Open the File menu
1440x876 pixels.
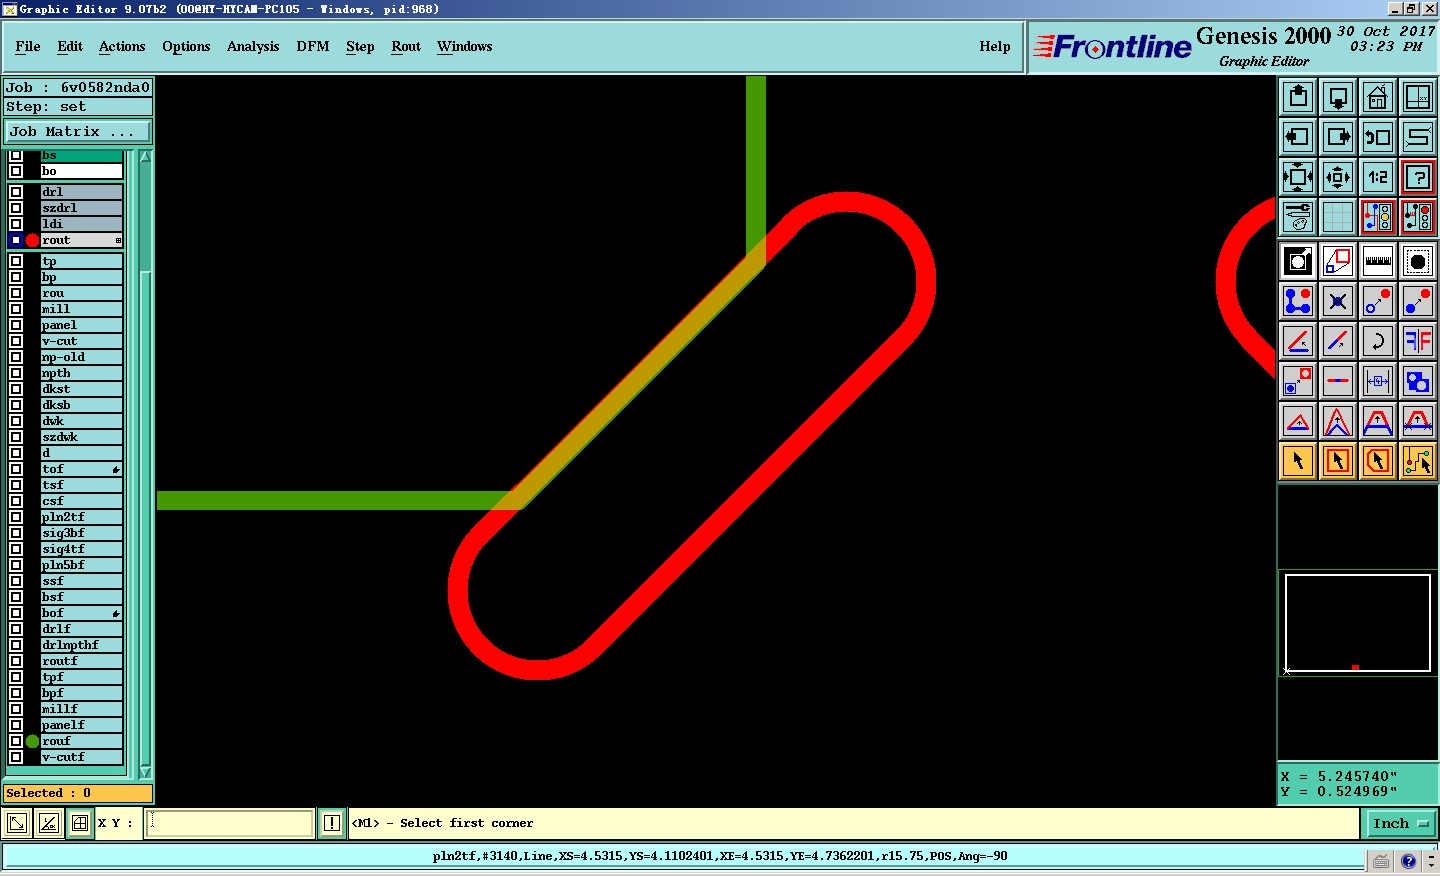tap(28, 47)
